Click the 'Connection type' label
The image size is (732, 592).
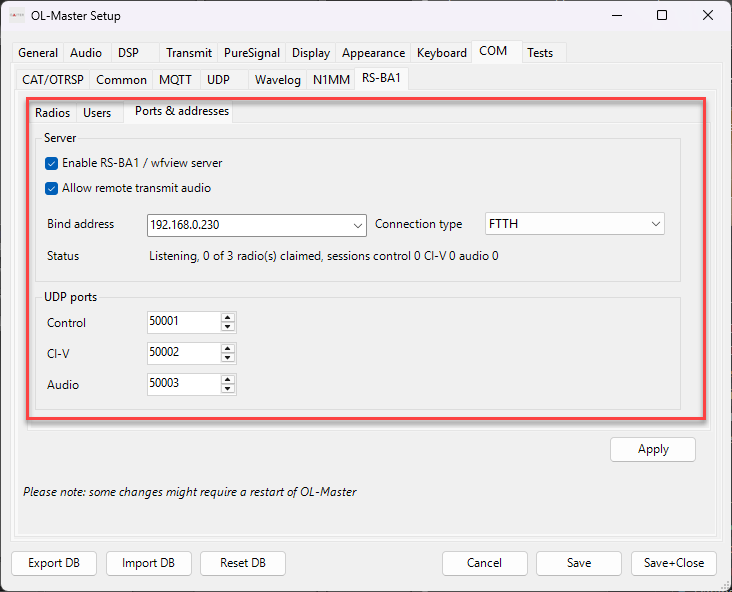coord(418,224)
